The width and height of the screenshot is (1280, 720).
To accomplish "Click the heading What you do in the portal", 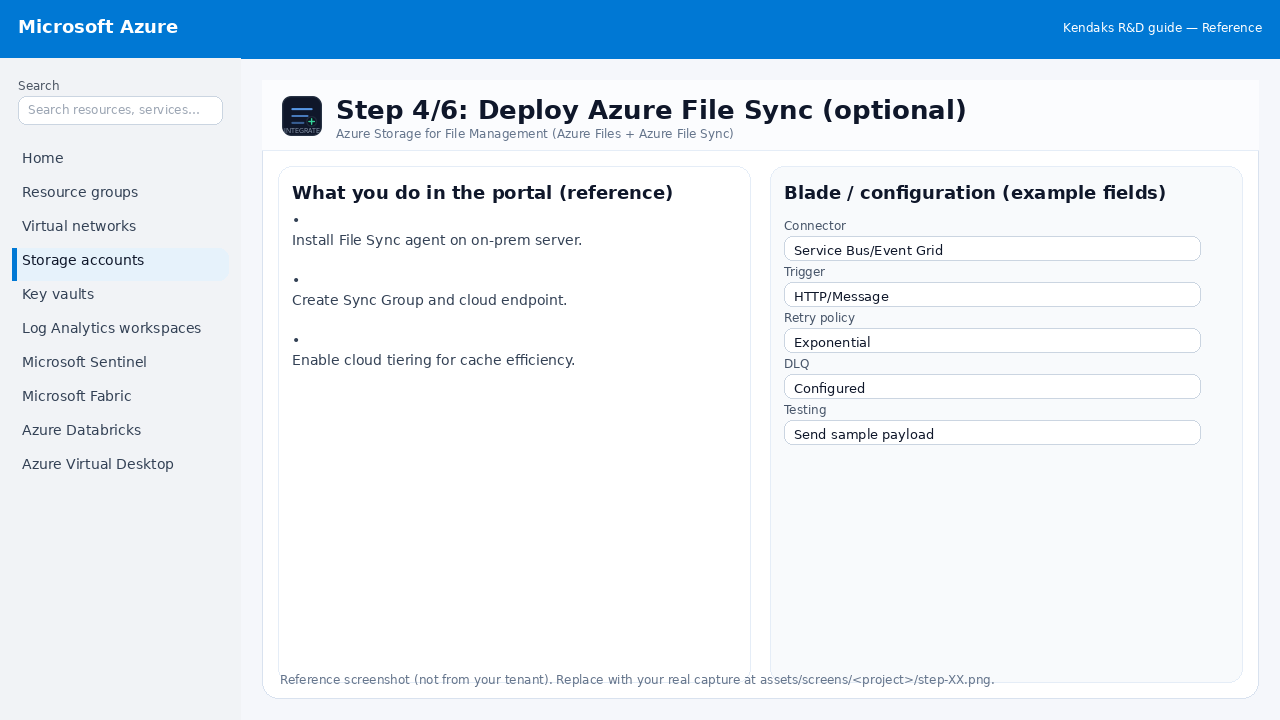I will (482, 193).
